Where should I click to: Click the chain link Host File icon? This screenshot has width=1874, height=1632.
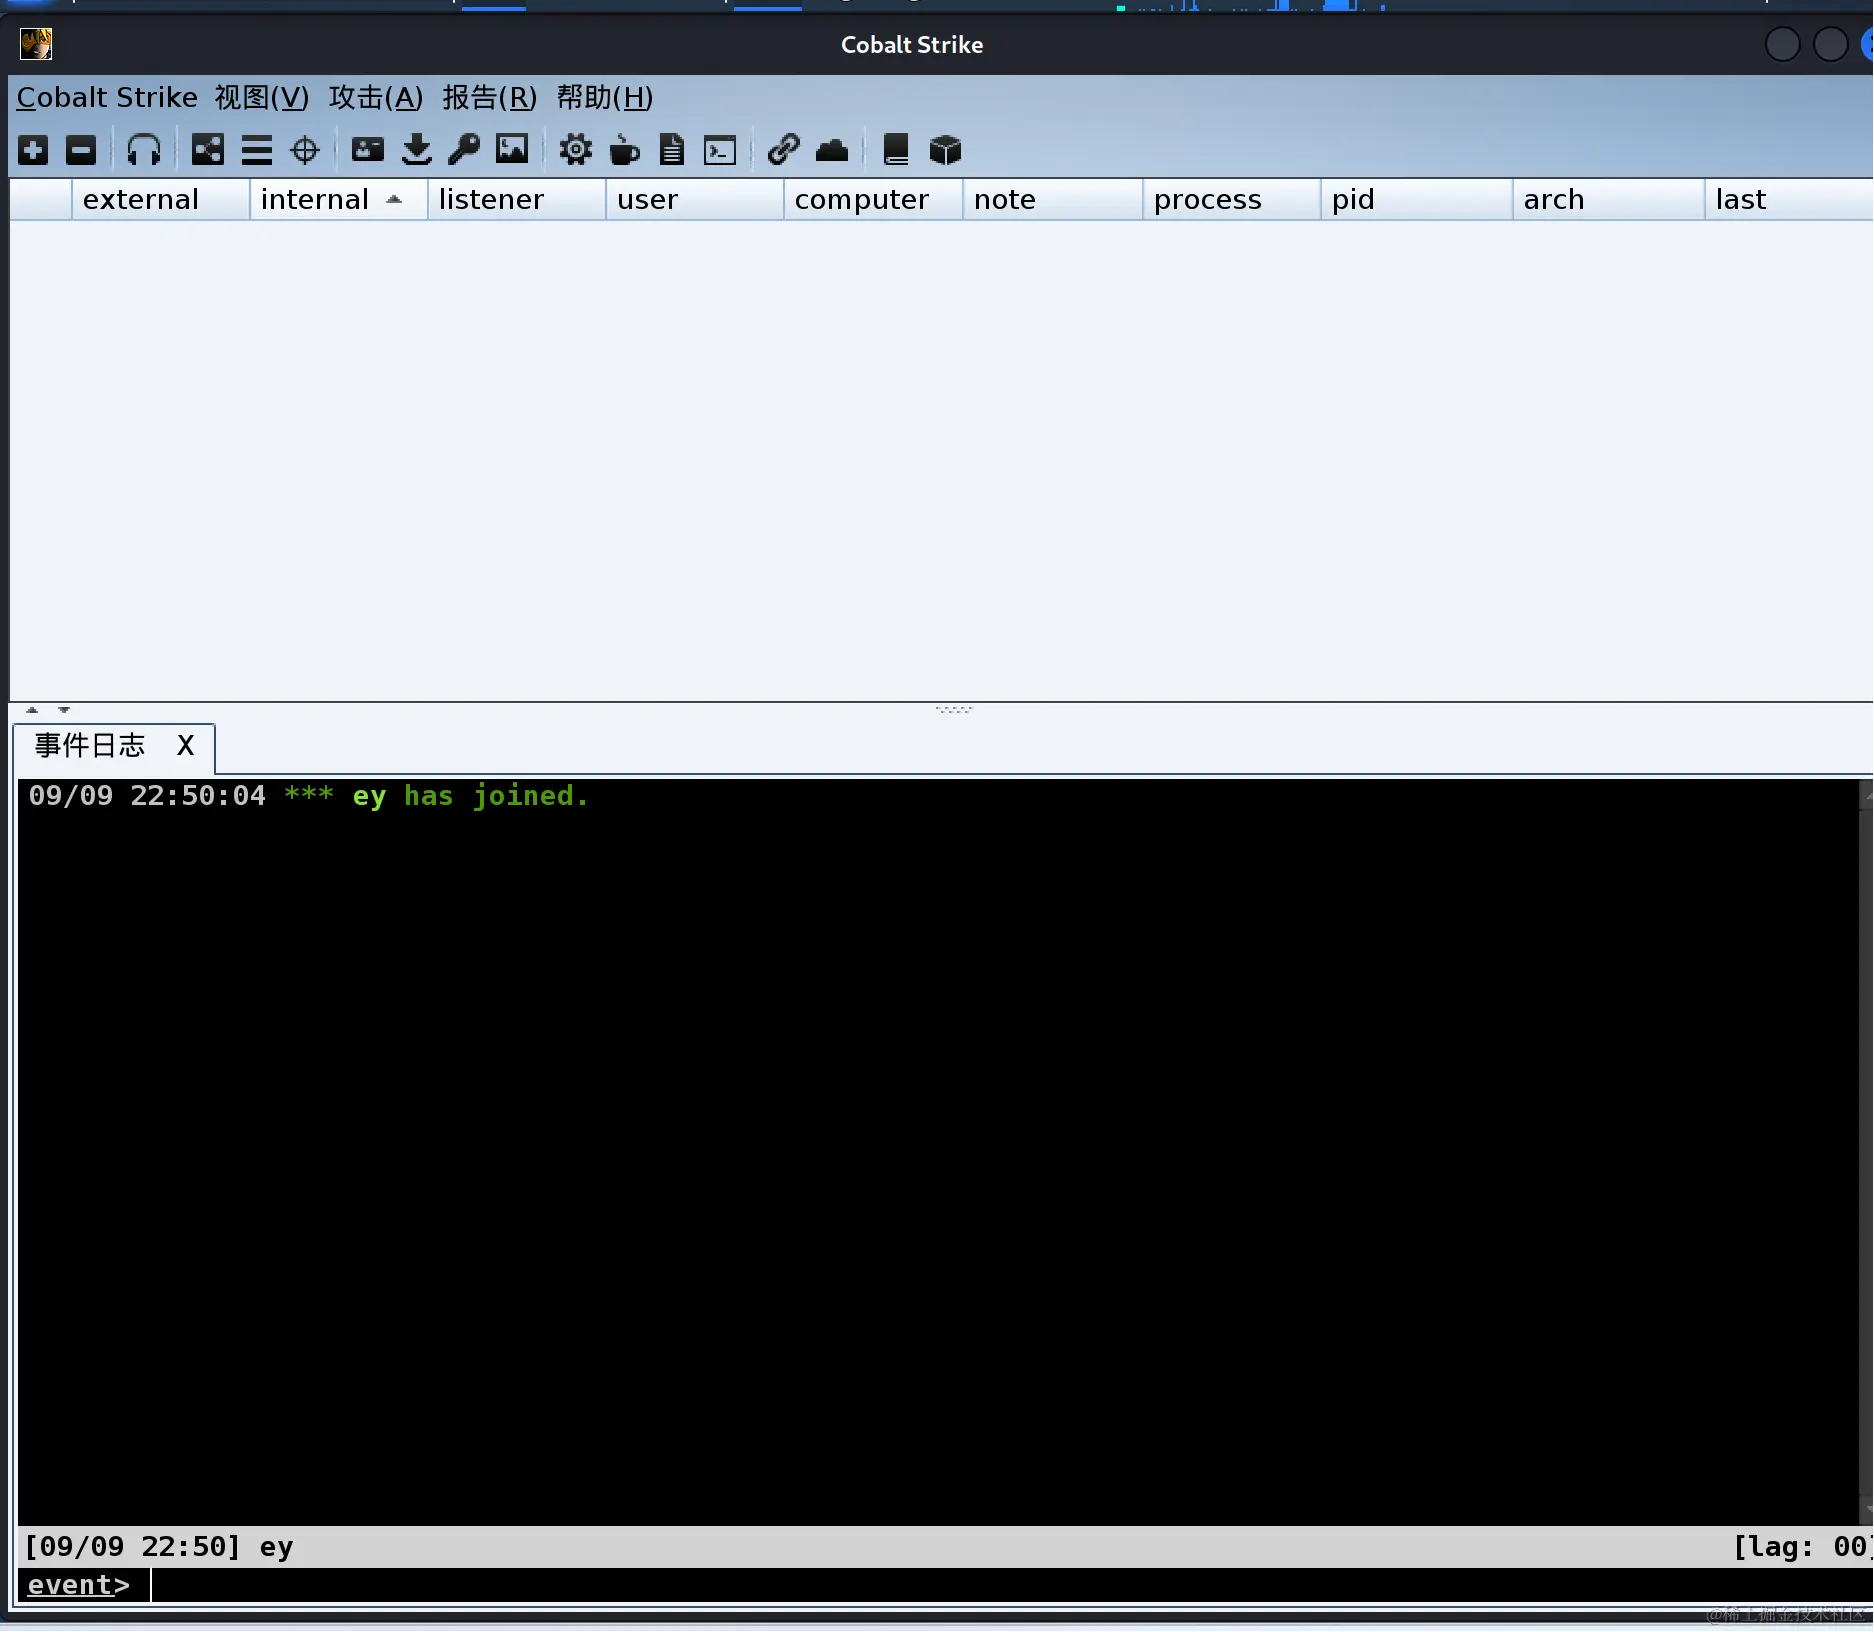point(784,150)
